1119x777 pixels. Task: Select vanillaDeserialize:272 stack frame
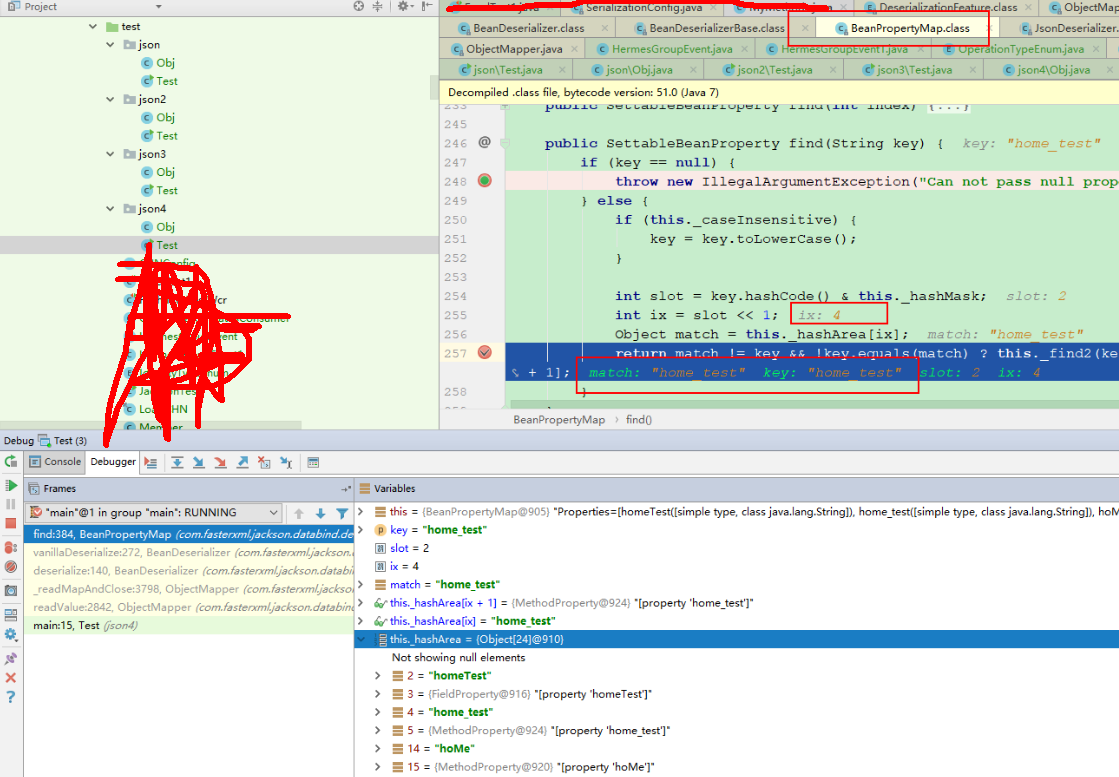(189, 552)
